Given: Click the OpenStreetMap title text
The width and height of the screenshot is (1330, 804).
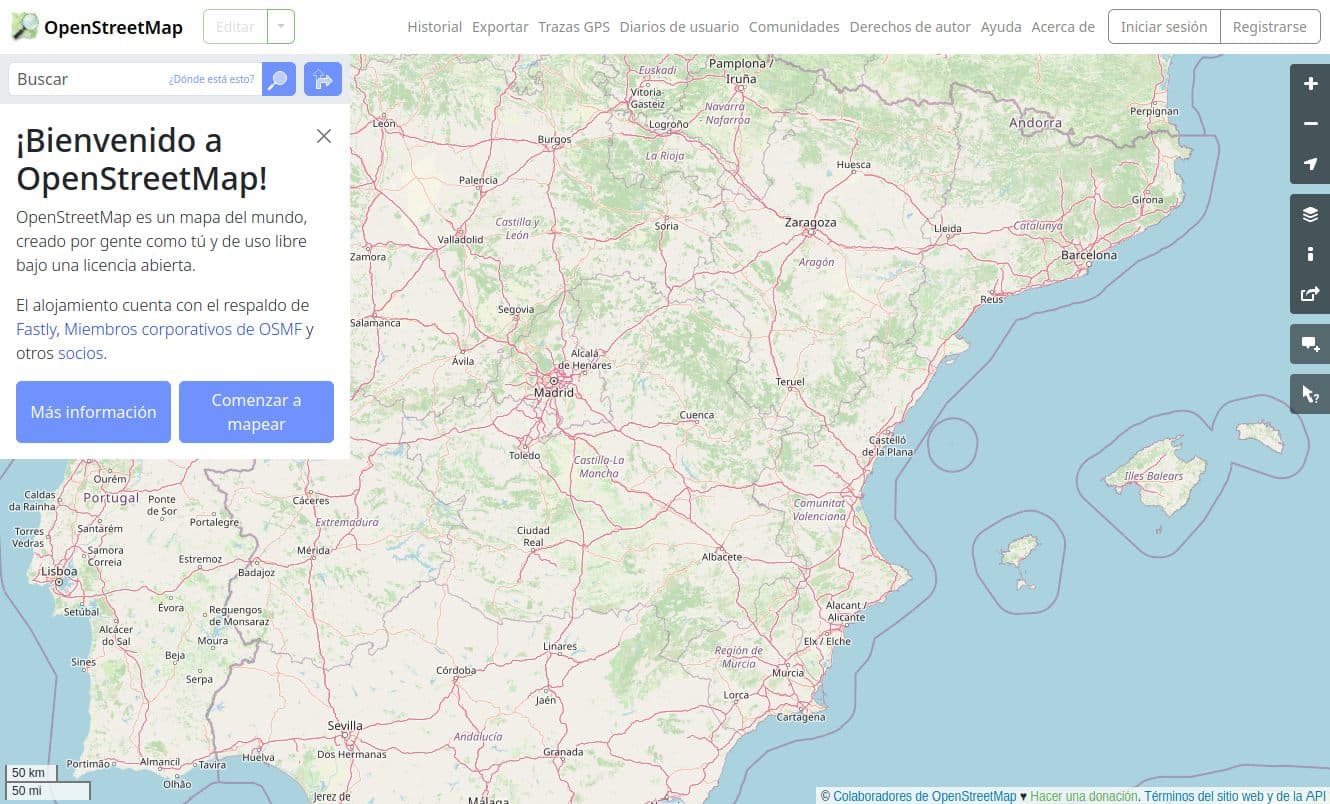Looking at the screenshot, I should pos(113,27).
